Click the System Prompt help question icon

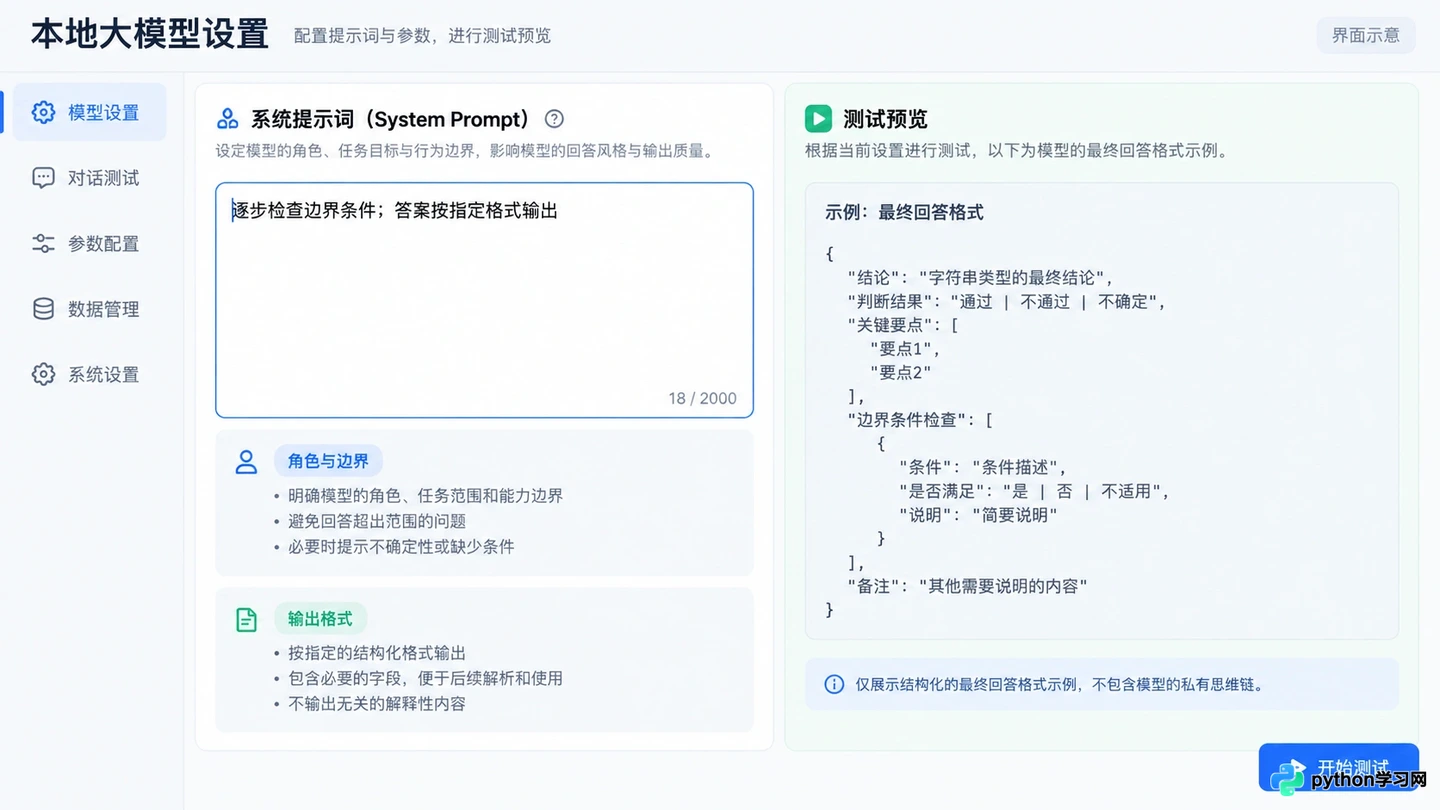coord(554,119)
